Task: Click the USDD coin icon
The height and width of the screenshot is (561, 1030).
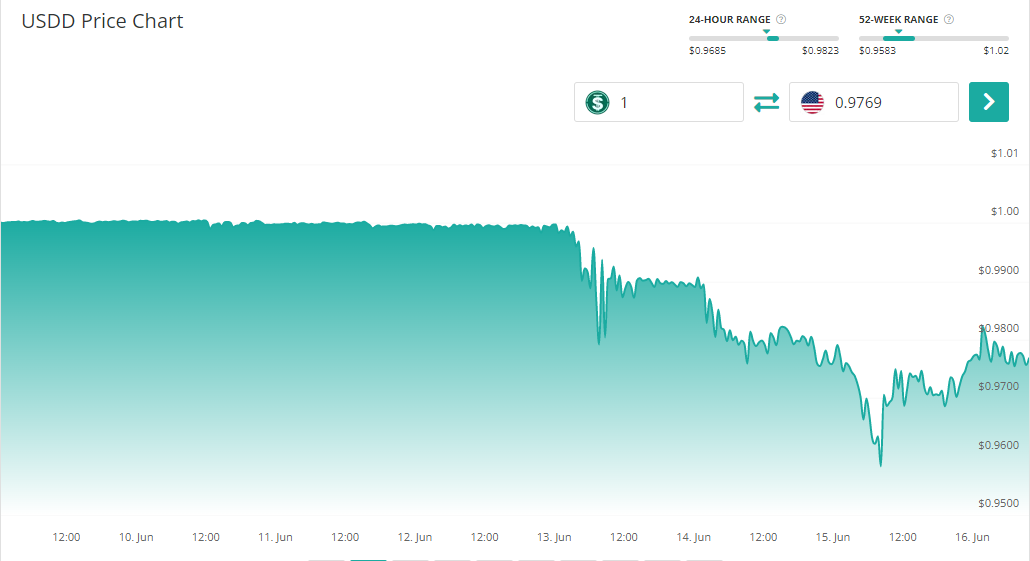Action: [597, 102]
